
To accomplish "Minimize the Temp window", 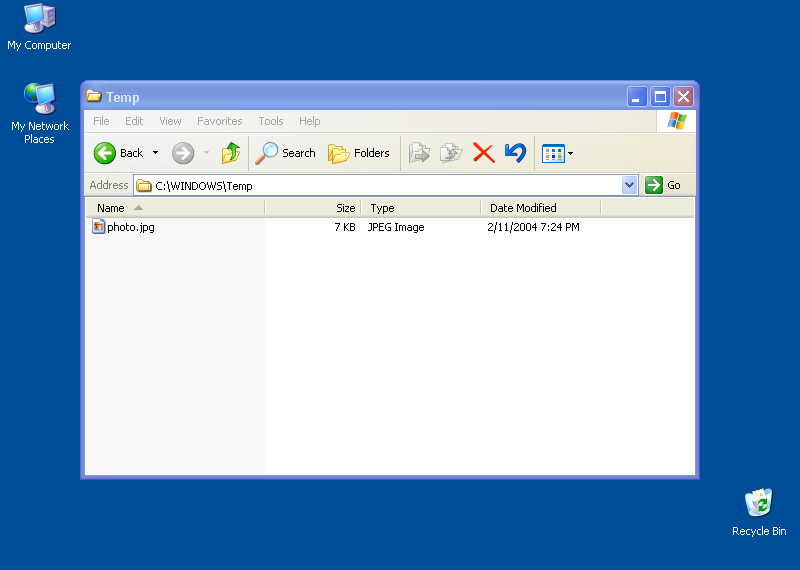I will 637,96.
